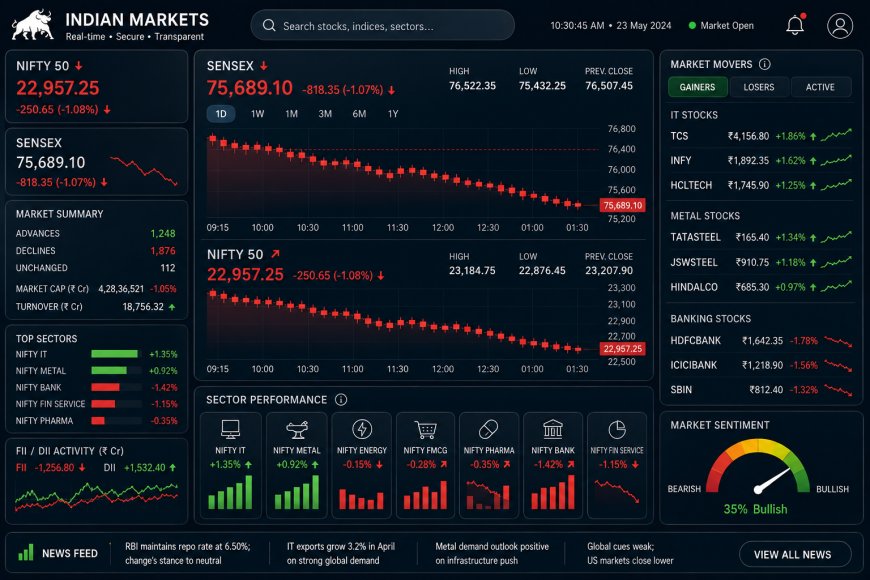Open the notifications bell
870x580 pixels.
[795, 25]
